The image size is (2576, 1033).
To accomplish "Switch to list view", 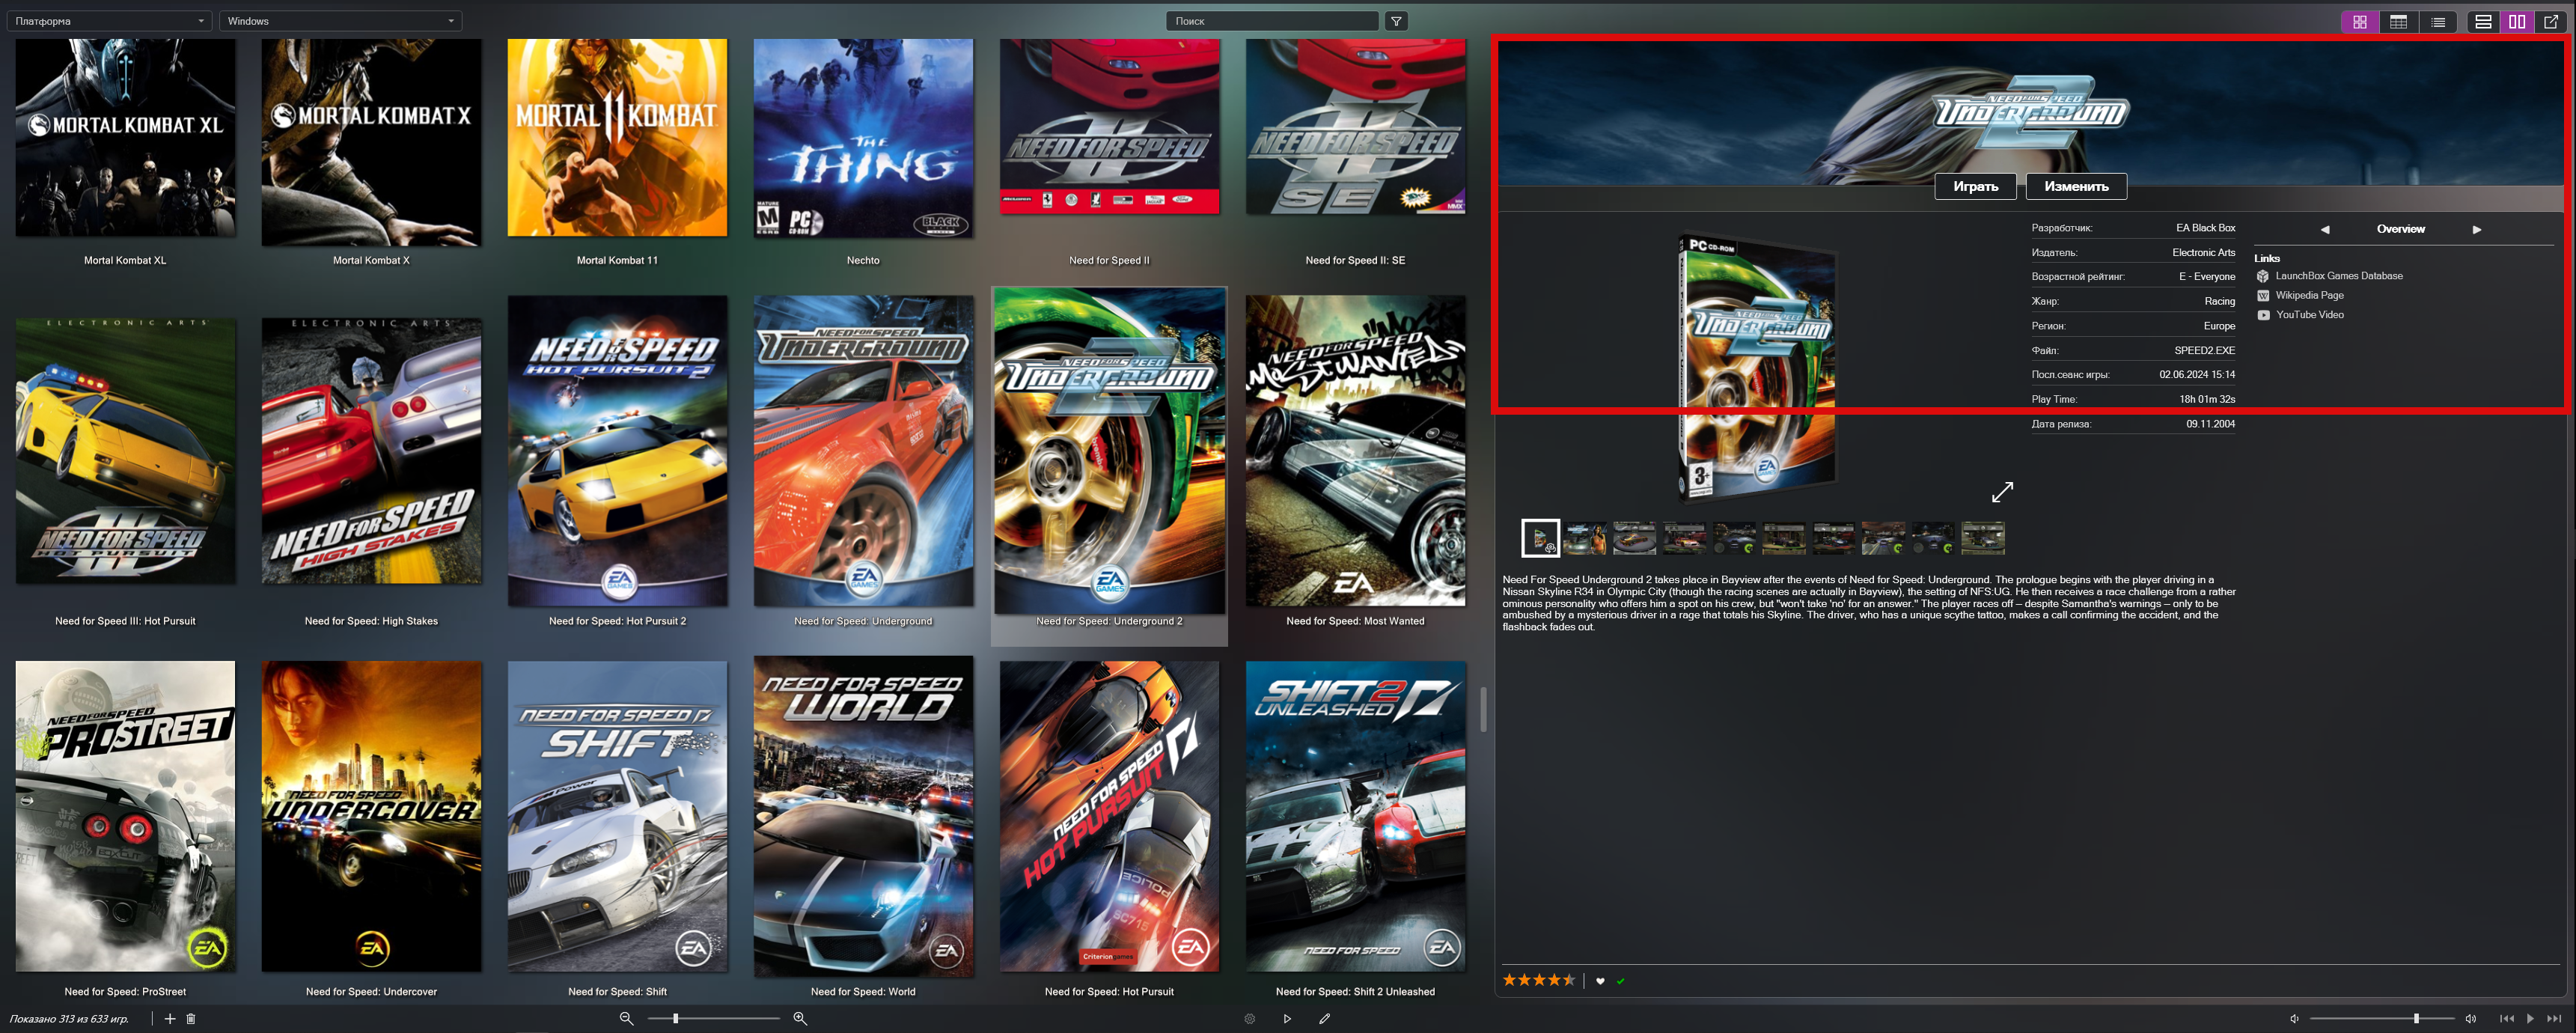I will pos(2438,21).
